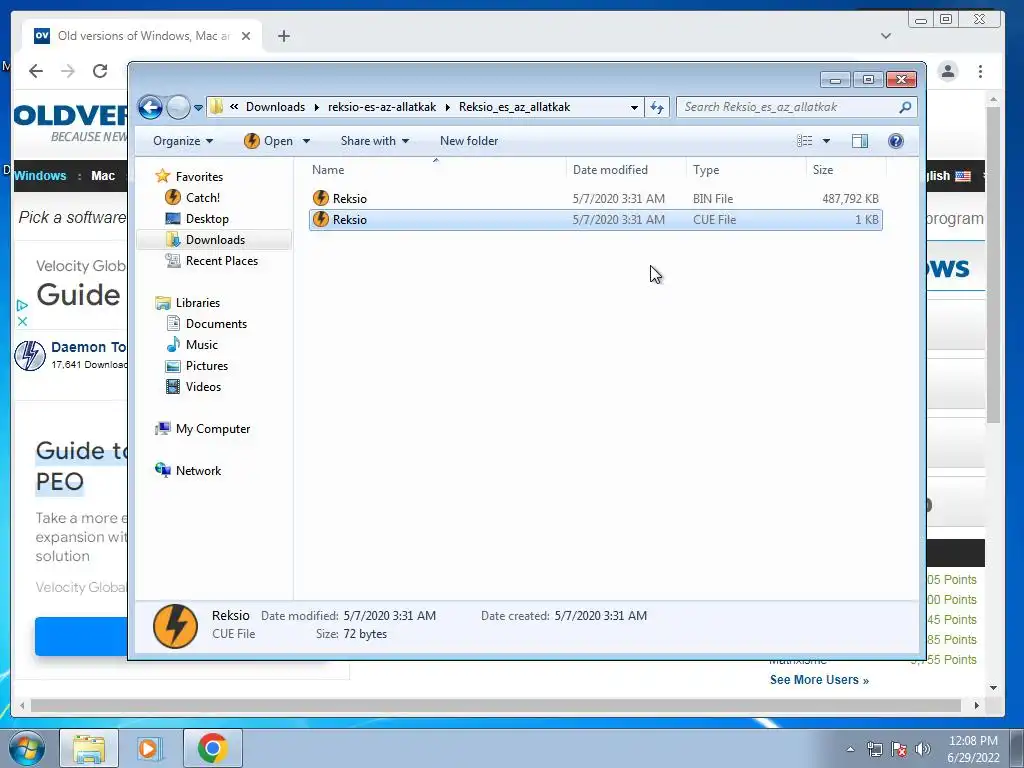
Task: Open Network in the navigation pane
Action: pyautogui.click(x=198, y=471)
